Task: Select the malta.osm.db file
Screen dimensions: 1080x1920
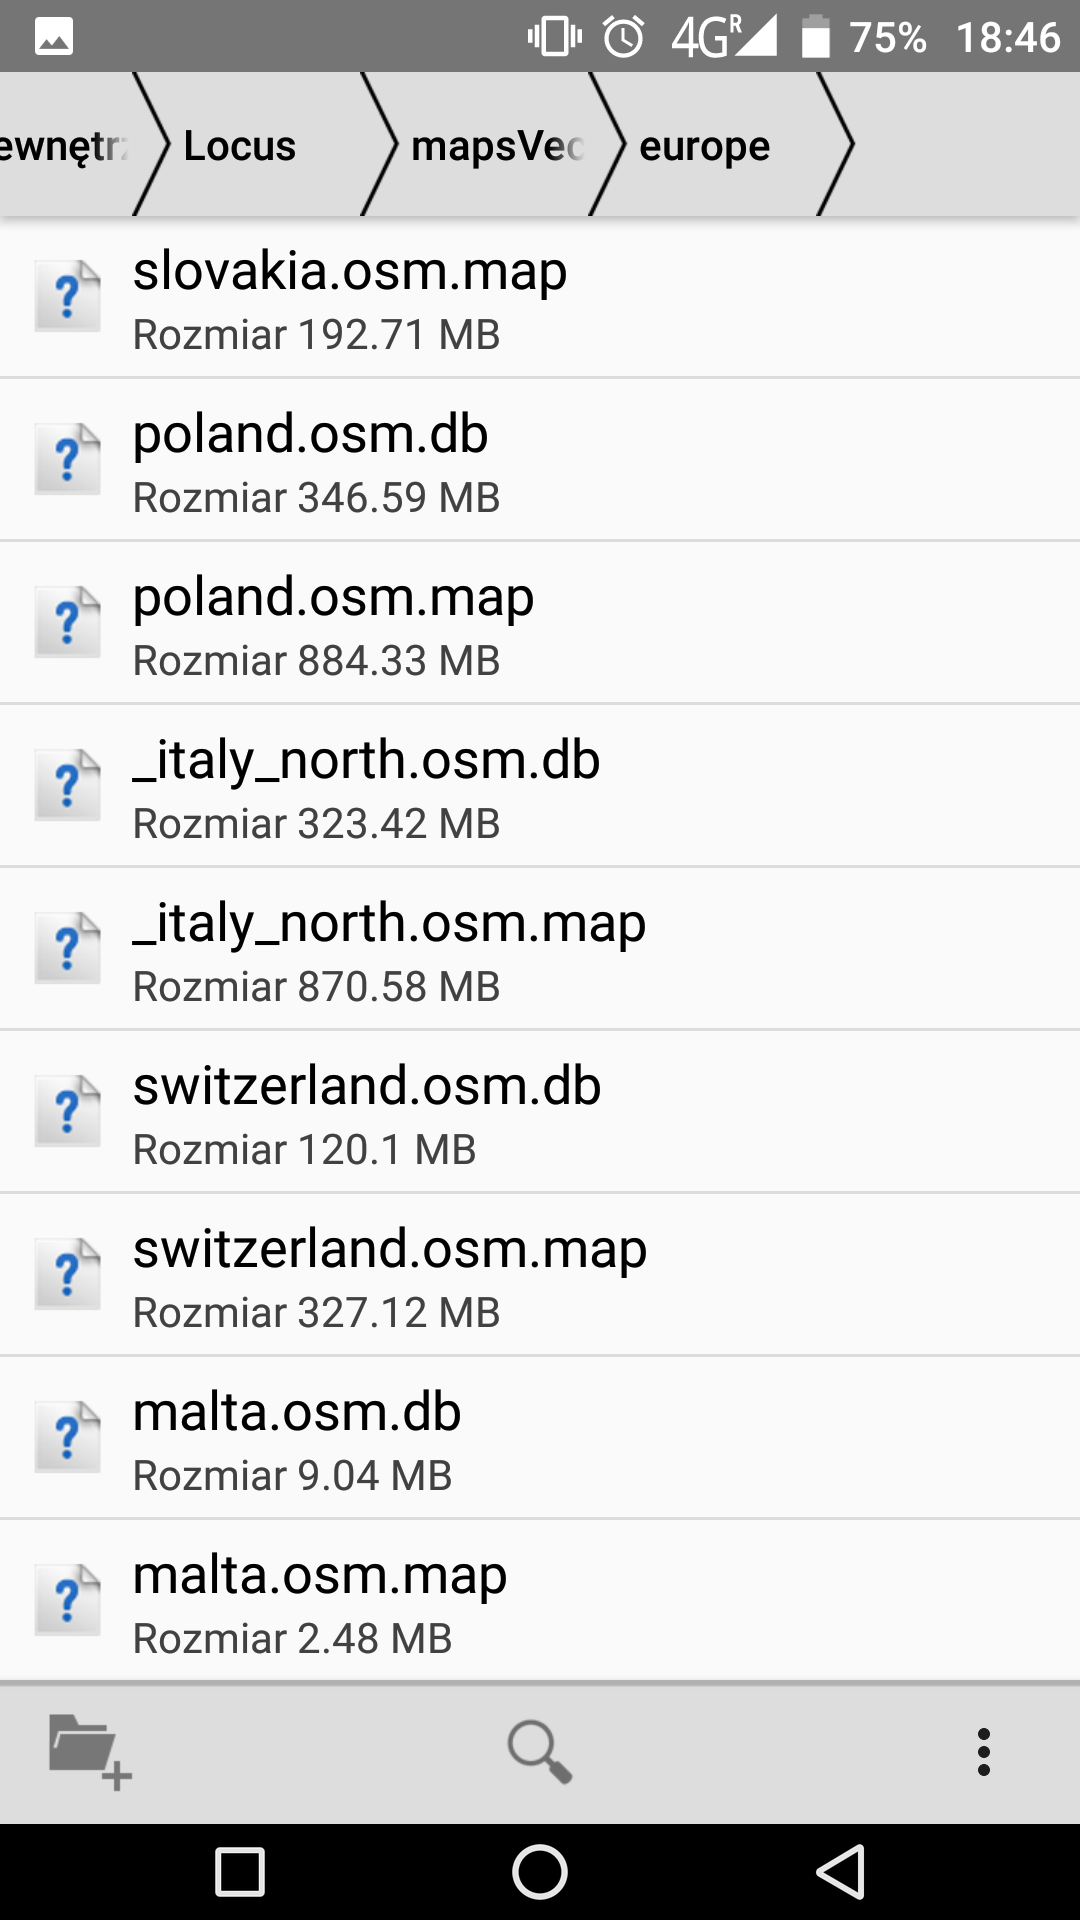Action: pos(540,1438)
